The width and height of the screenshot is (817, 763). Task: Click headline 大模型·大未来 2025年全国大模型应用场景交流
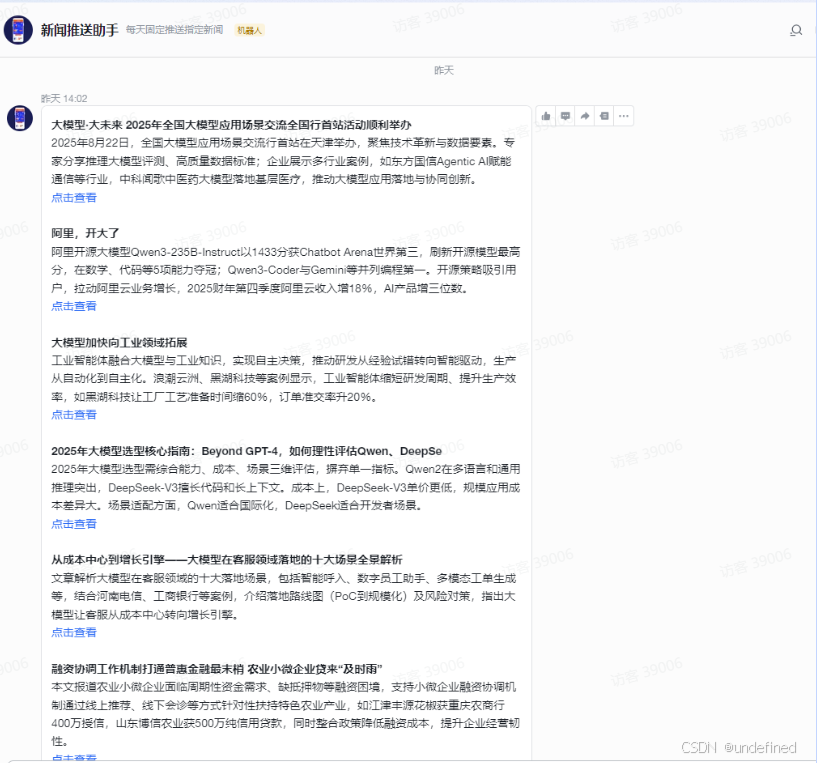click(x=231, y=125)
